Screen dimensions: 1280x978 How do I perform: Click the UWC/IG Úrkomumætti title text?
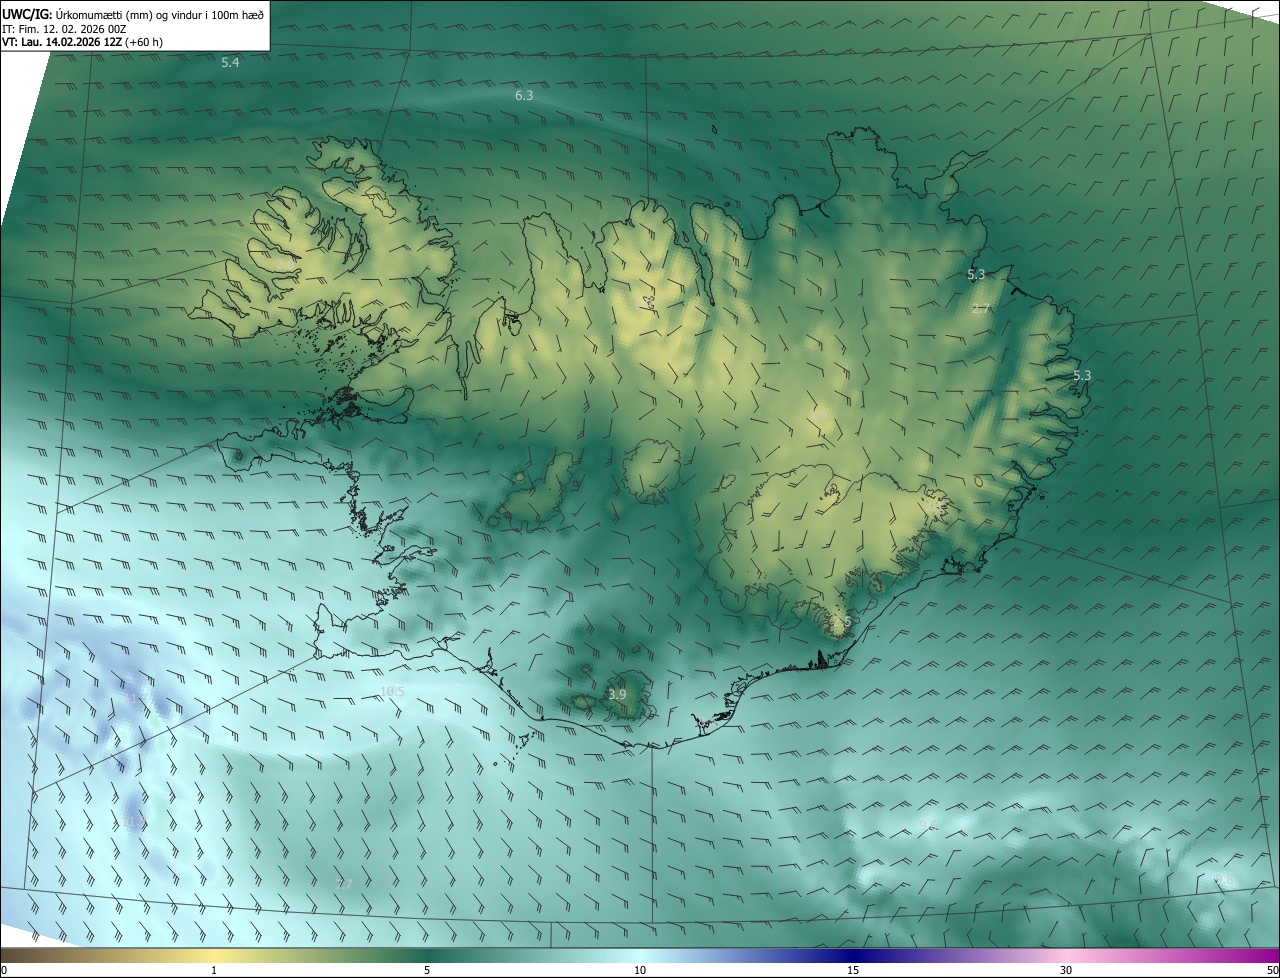point(133,13)
